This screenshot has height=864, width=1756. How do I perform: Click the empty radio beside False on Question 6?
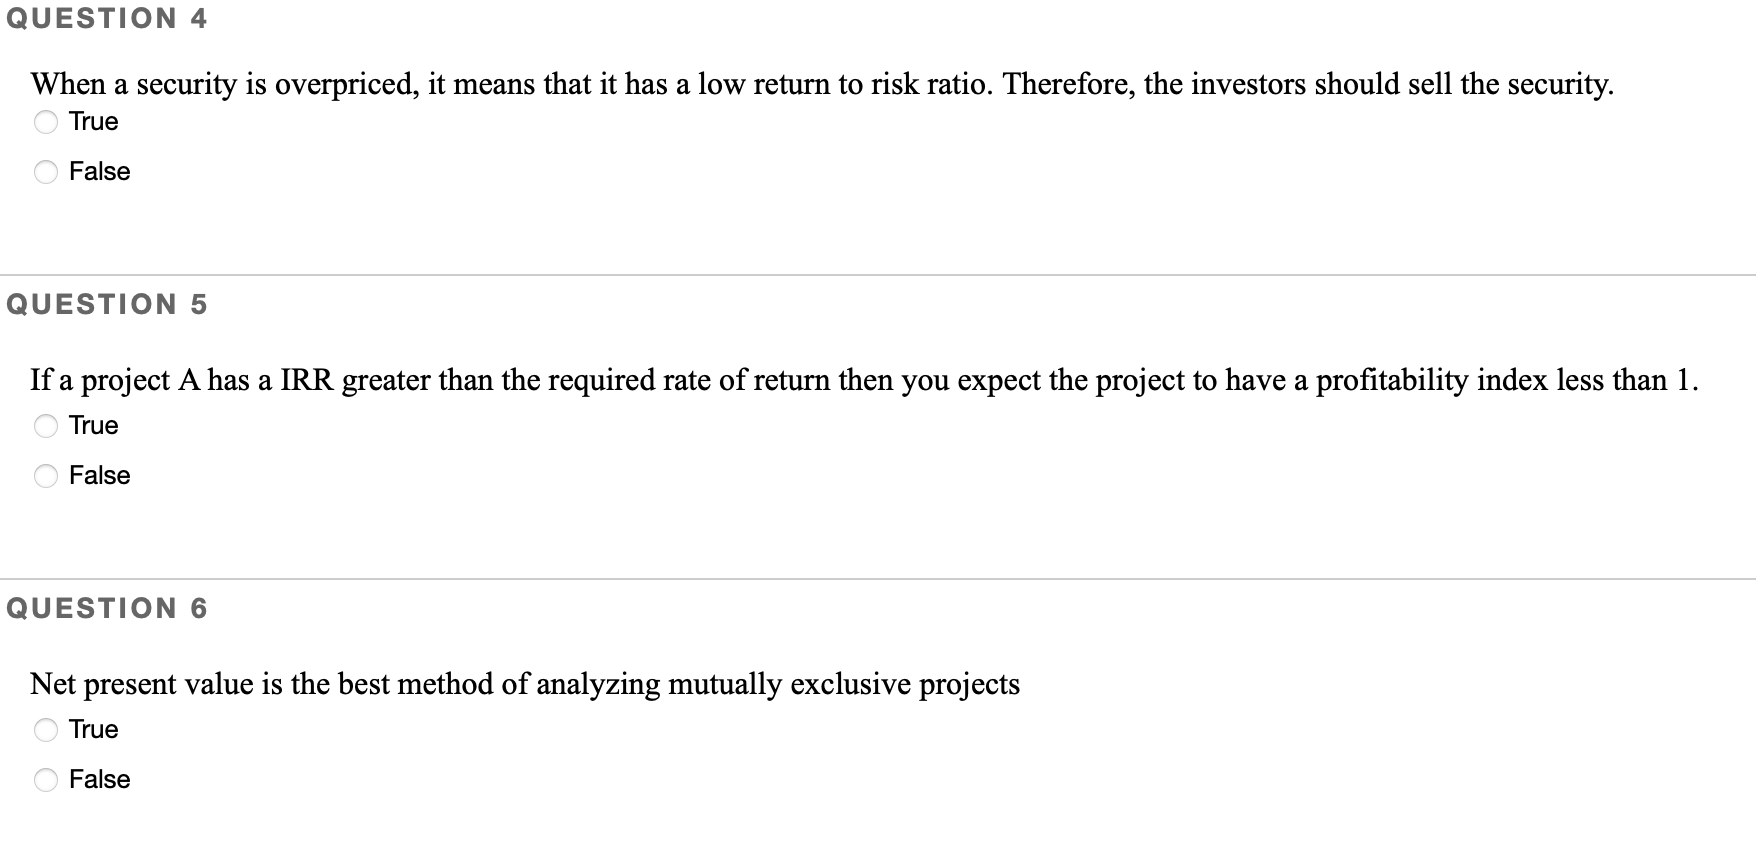(x=46, y=780)
